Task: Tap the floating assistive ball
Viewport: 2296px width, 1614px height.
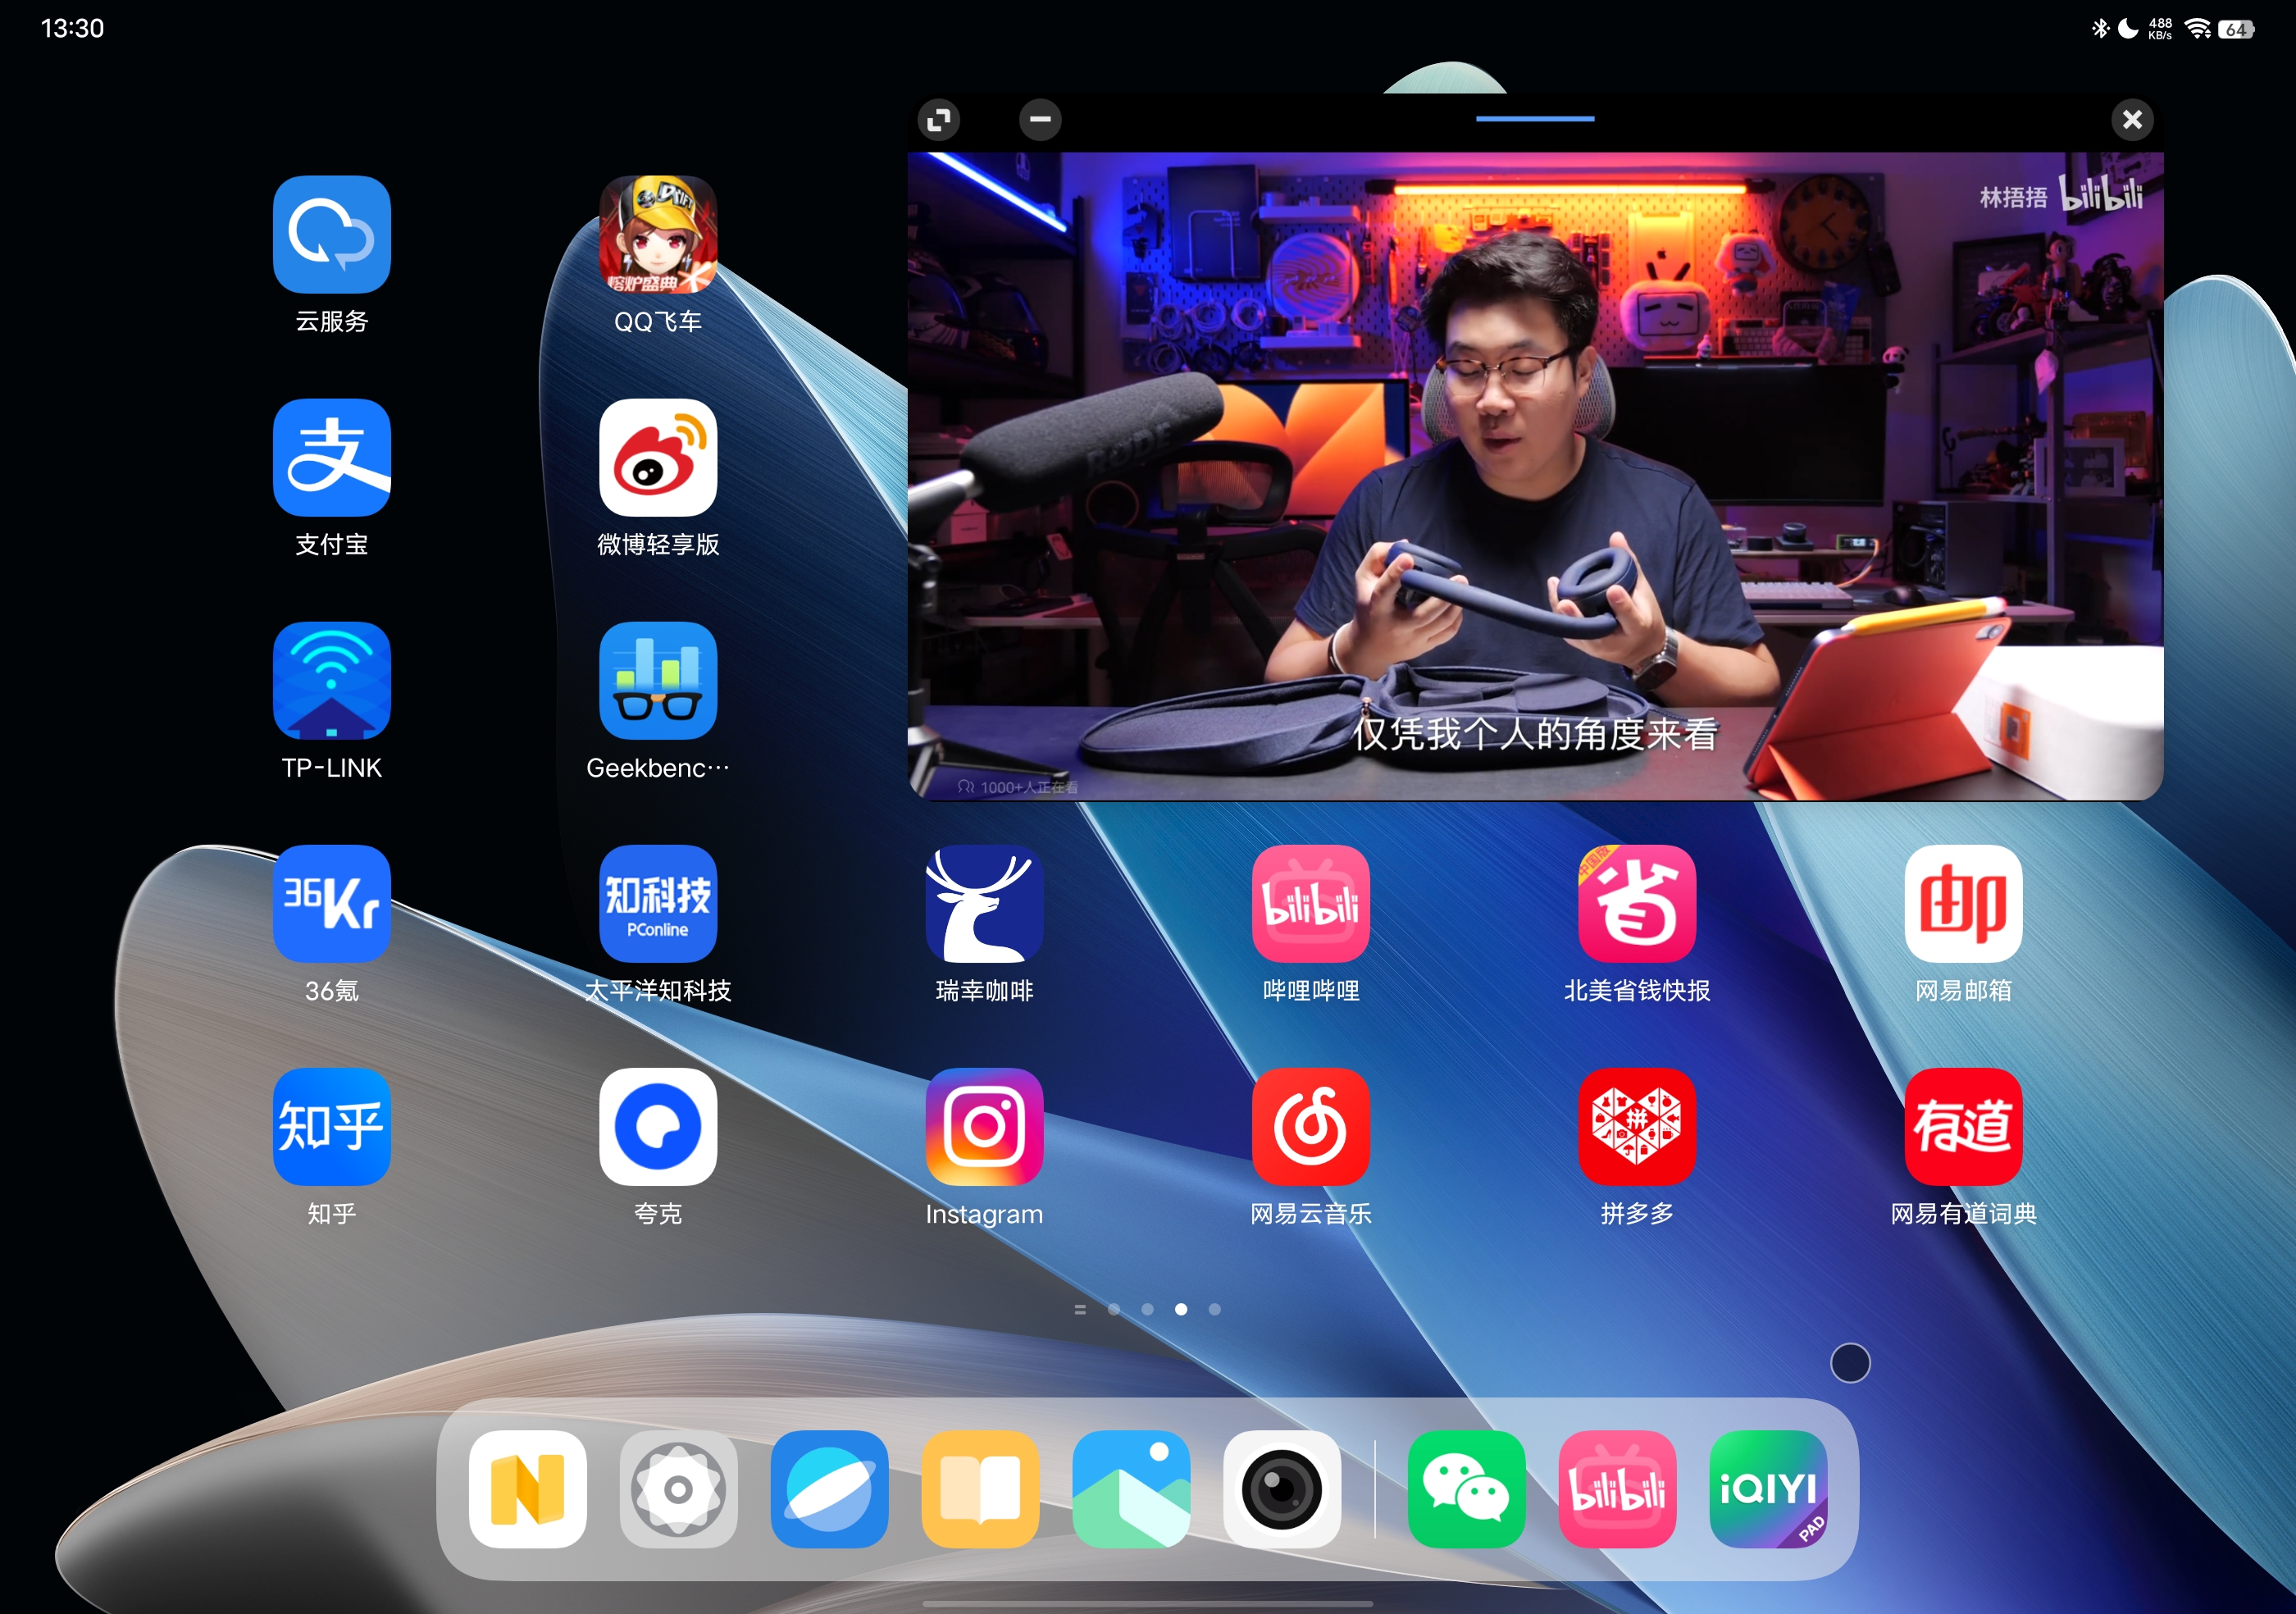Action: [1850, 1362]
